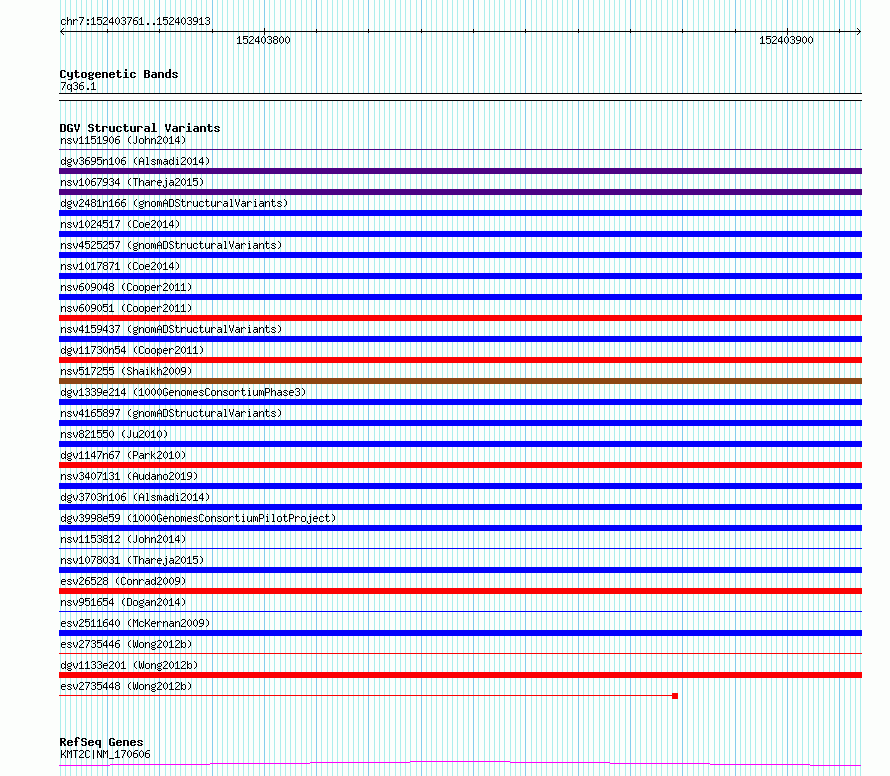Open nsv1078031 (Thareja2015) label
890x776 pixels.
click(132, 560)
